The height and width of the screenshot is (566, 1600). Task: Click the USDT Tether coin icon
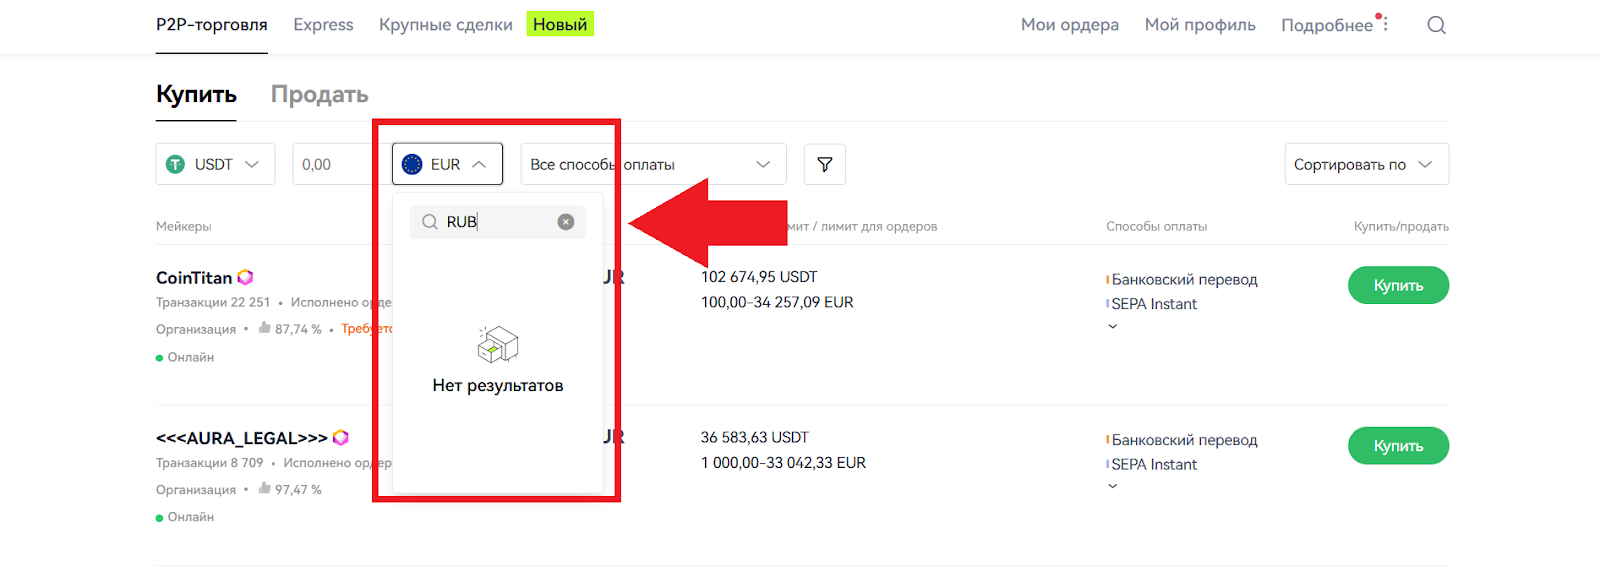(175, 164)
